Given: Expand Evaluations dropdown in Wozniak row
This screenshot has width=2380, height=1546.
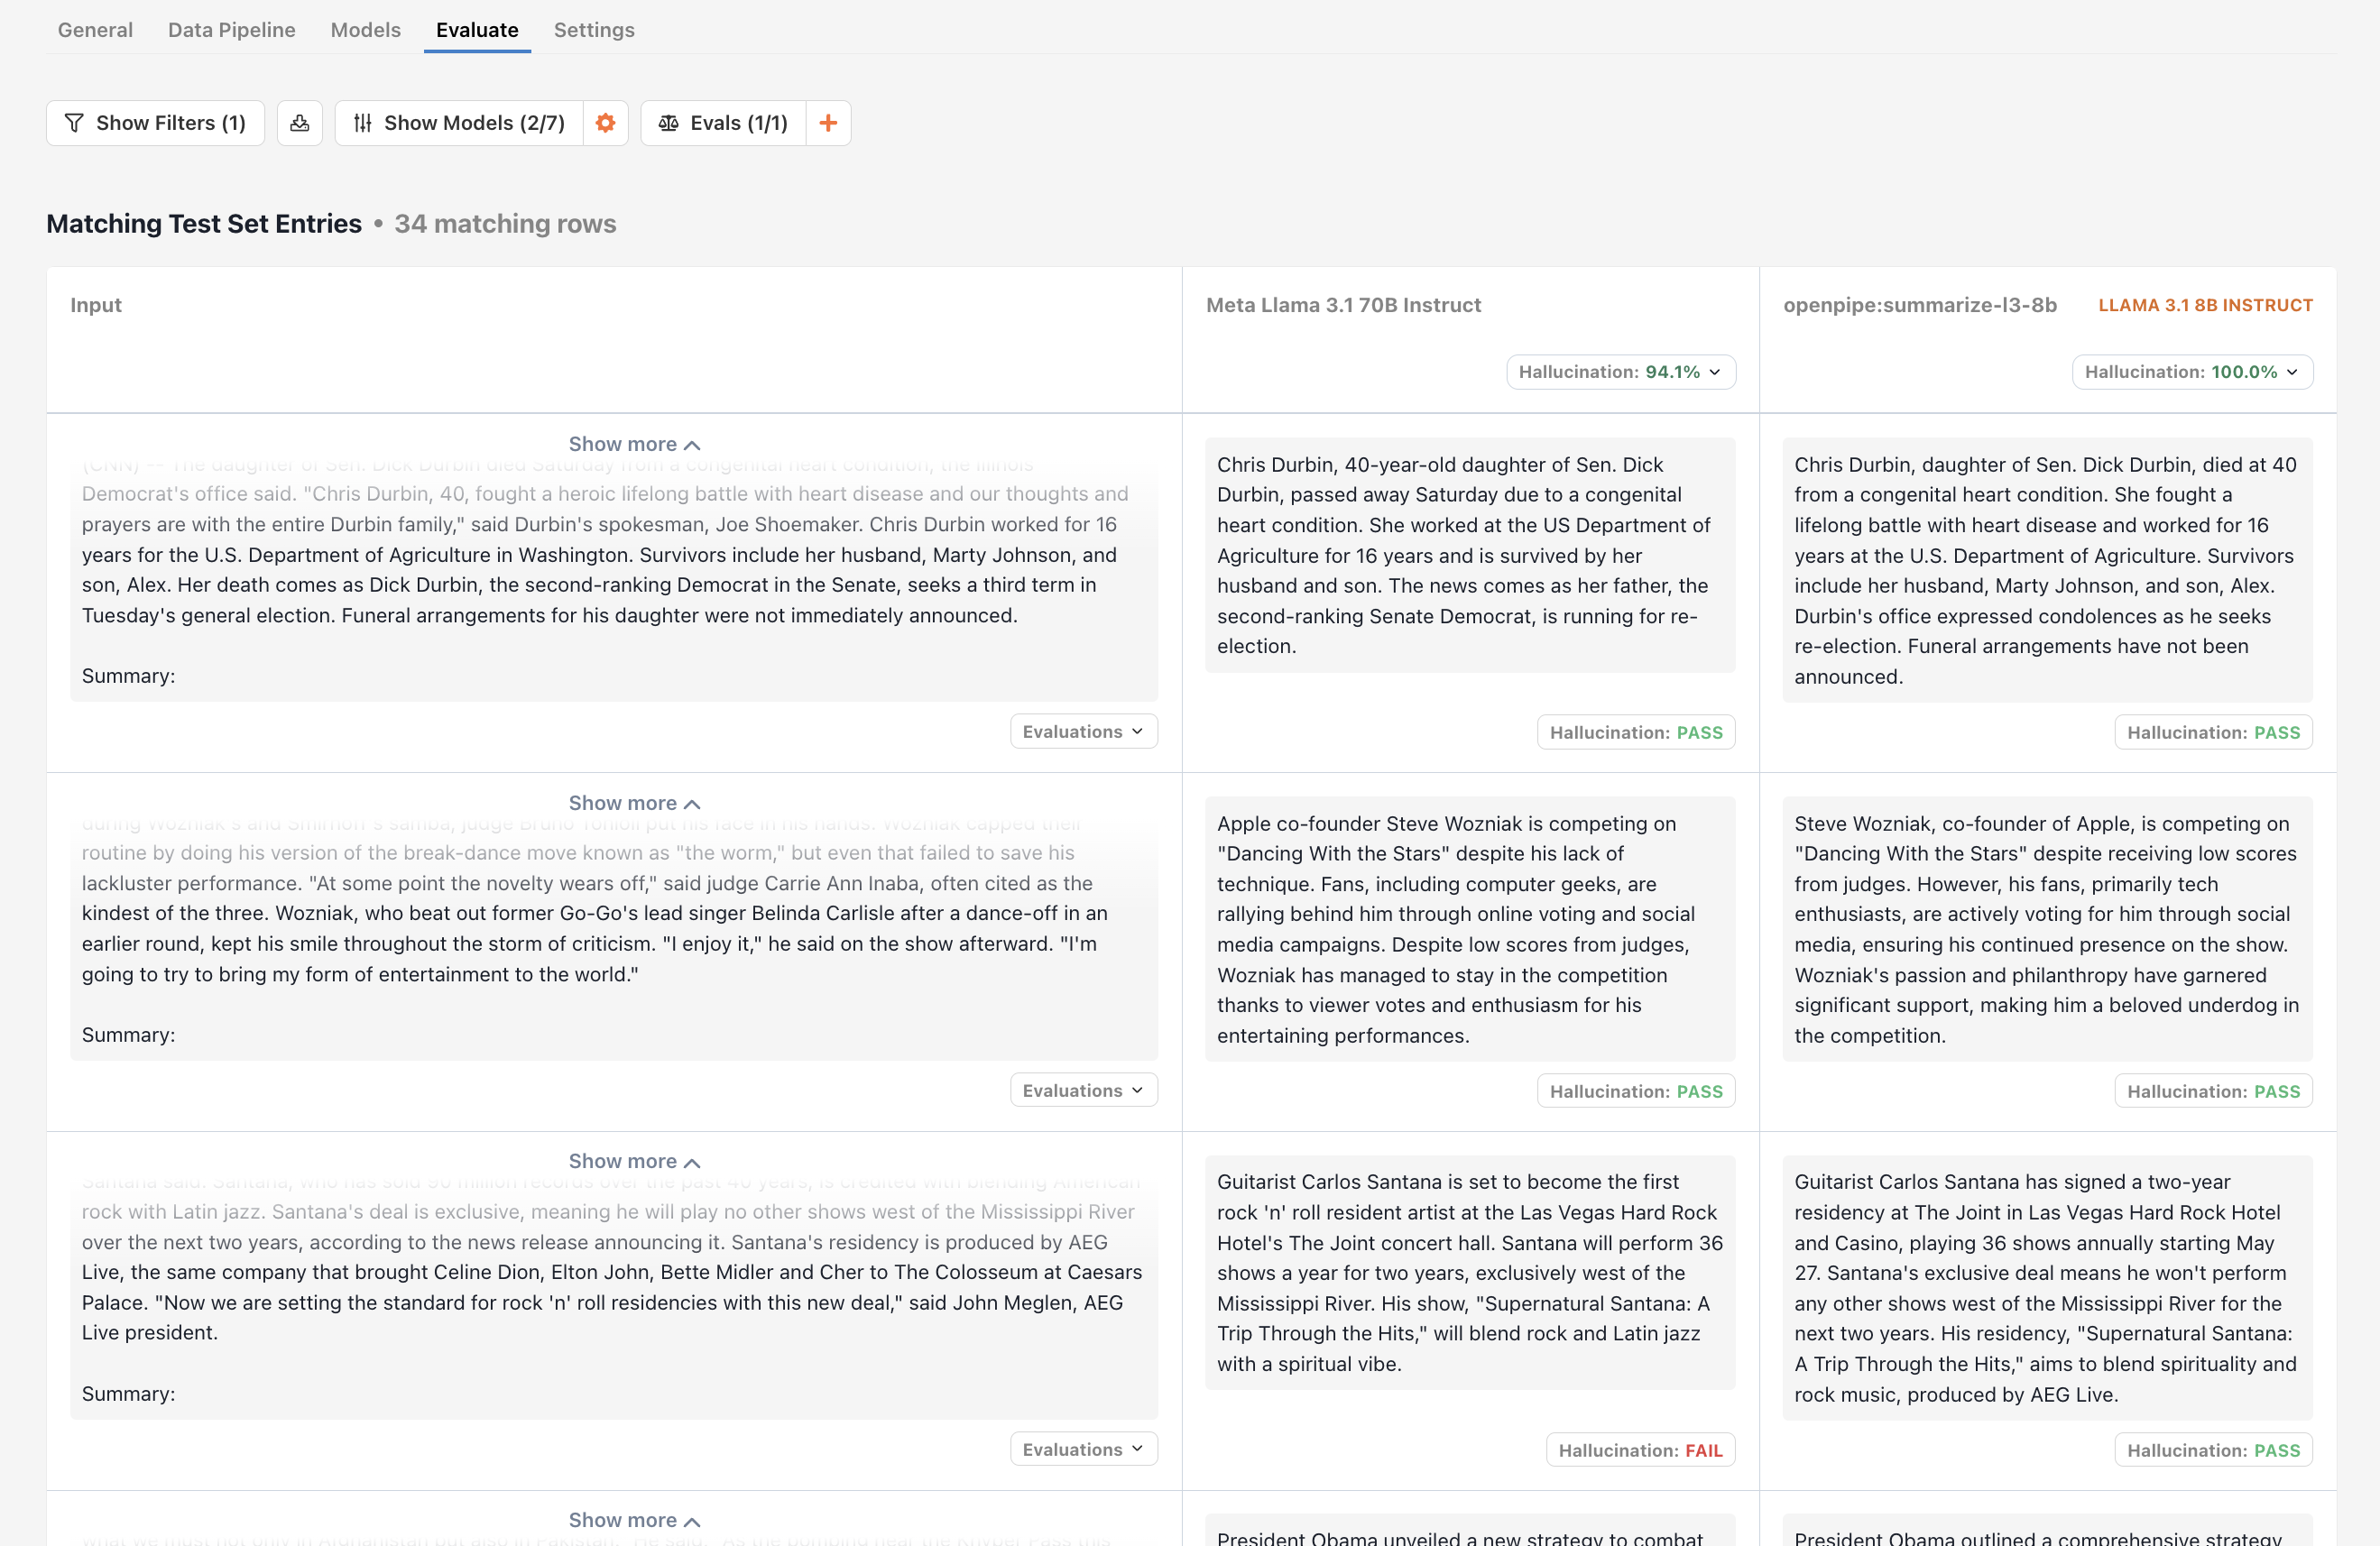Looking at the screenshot, I should coord(1083,1091).
